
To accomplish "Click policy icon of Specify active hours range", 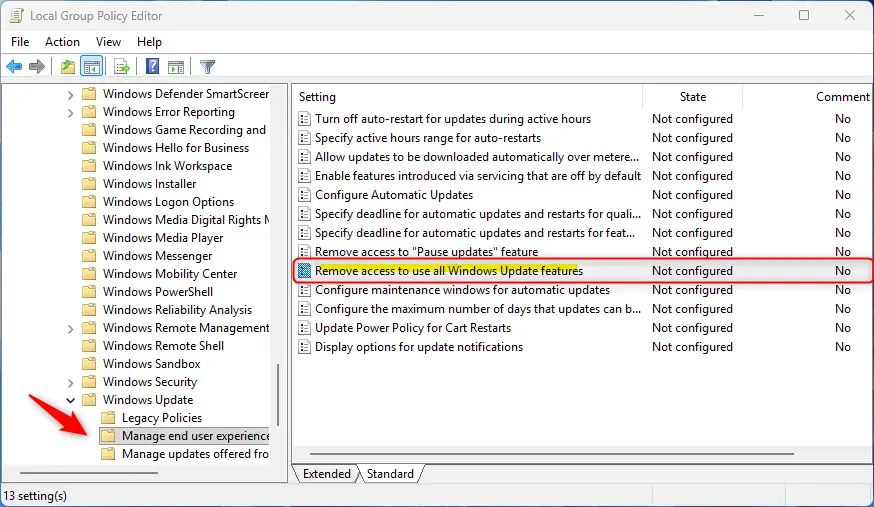I will pyautogui.click(x=304, y=138).
